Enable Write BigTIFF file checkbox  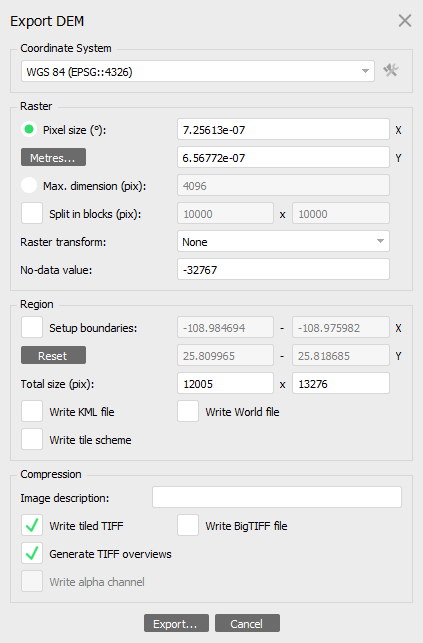click(188, 525)
